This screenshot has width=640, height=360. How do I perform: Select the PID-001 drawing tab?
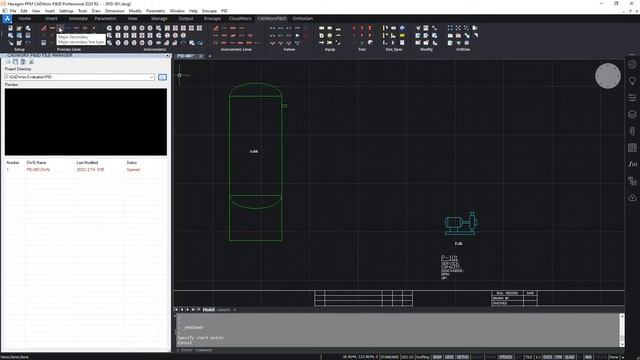(186, 56)
